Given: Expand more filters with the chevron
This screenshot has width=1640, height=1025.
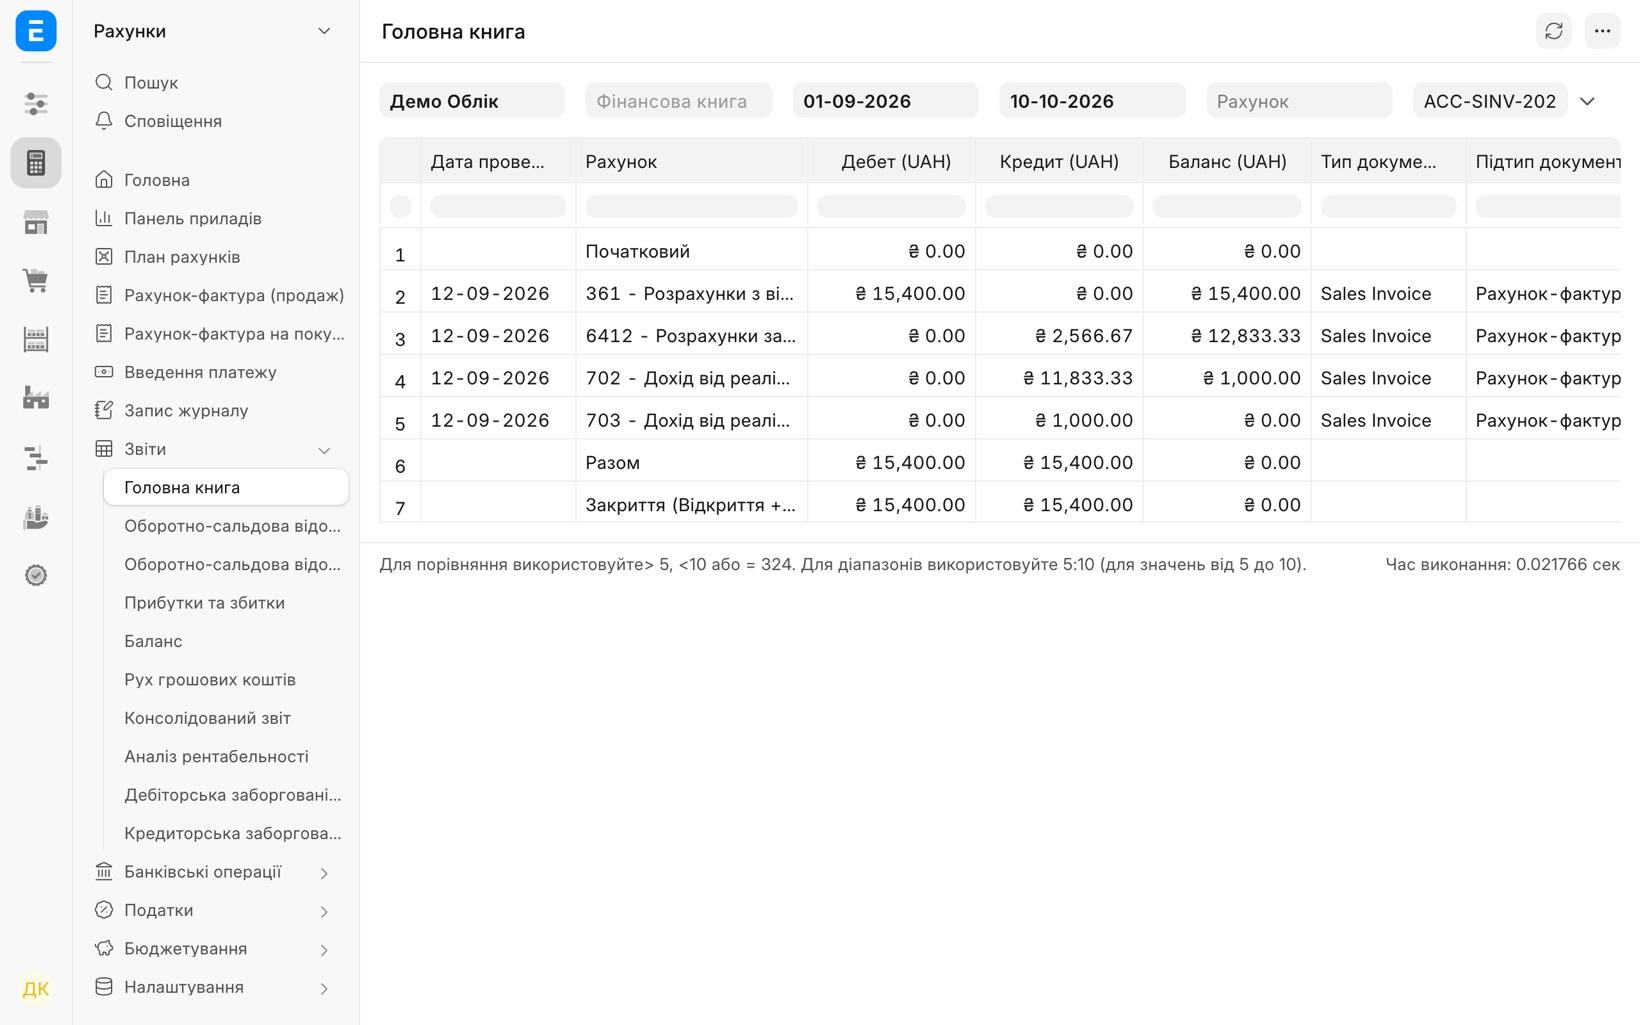Looking at the screenshot, I should pos(1587,101).
